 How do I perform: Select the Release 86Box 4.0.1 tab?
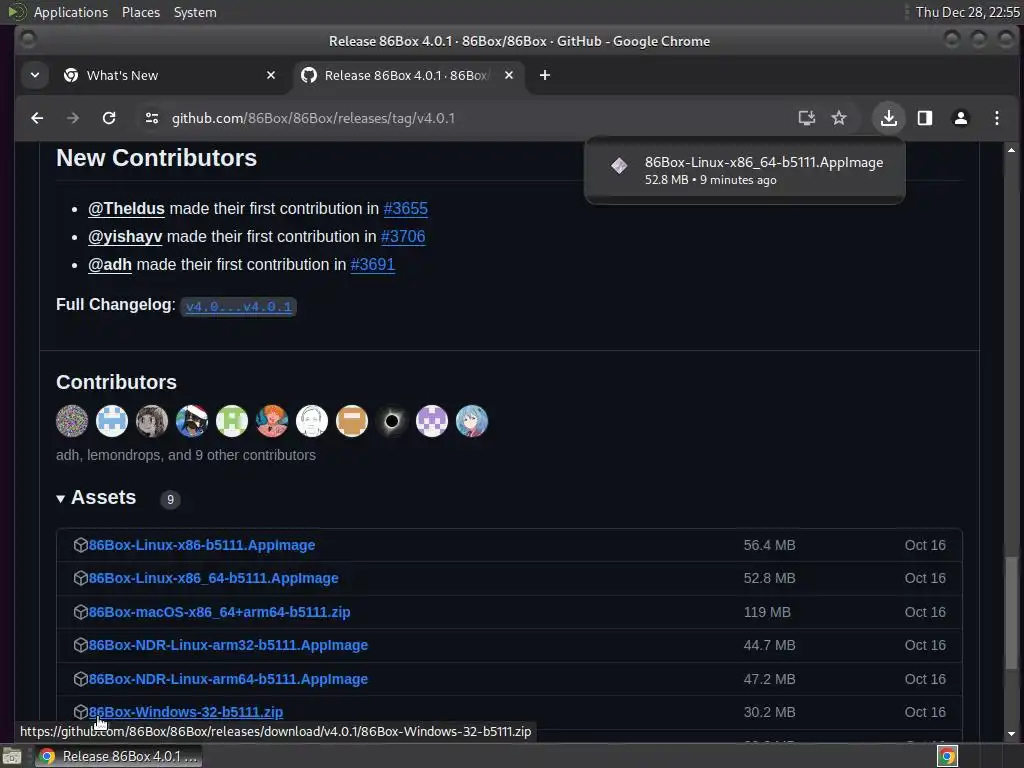[409, 75]
